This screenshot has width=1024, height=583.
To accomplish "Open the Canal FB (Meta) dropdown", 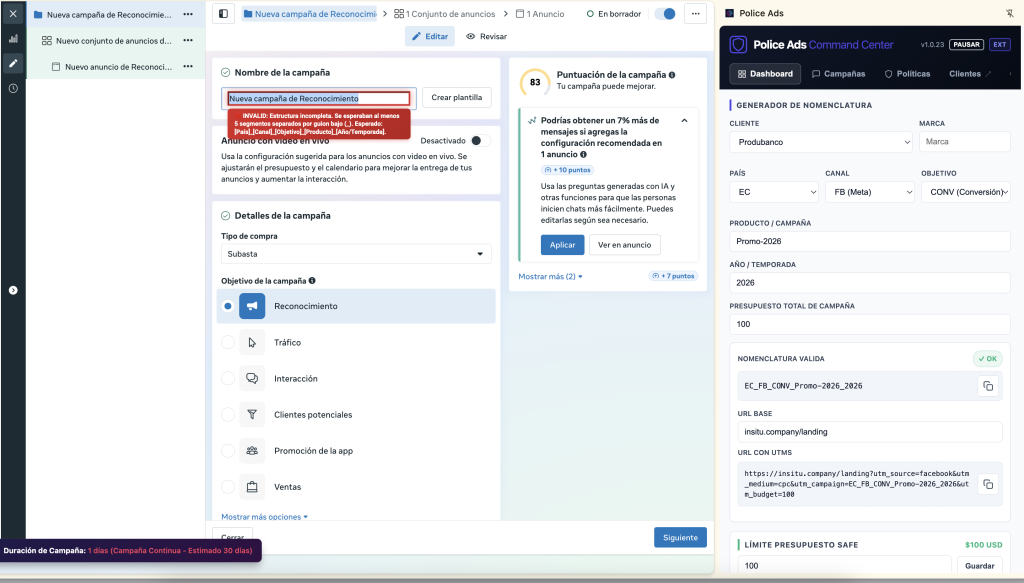I will [x=870, y=192].
